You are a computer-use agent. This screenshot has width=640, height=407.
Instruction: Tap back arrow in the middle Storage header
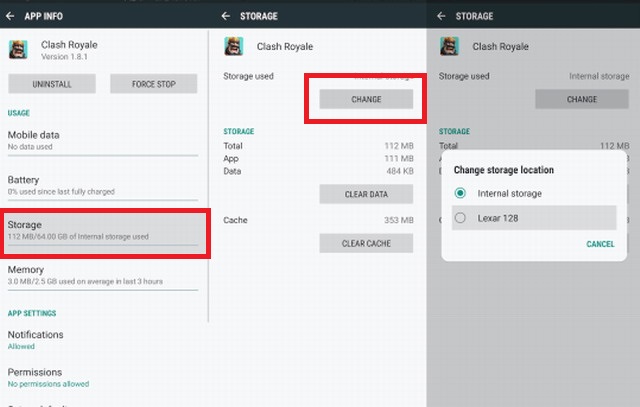(x=226, y=16)
